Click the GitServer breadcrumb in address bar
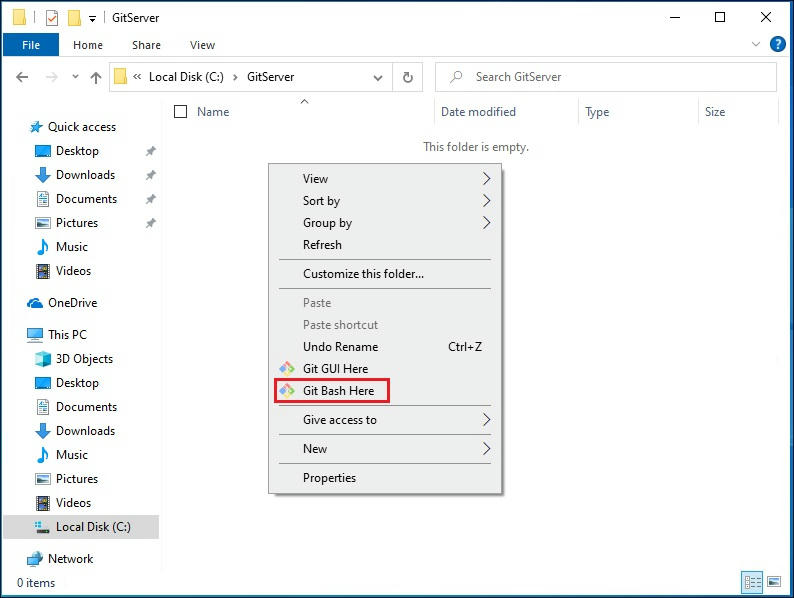The width and height of the screenshot is (794, 598). click(270, 77)
